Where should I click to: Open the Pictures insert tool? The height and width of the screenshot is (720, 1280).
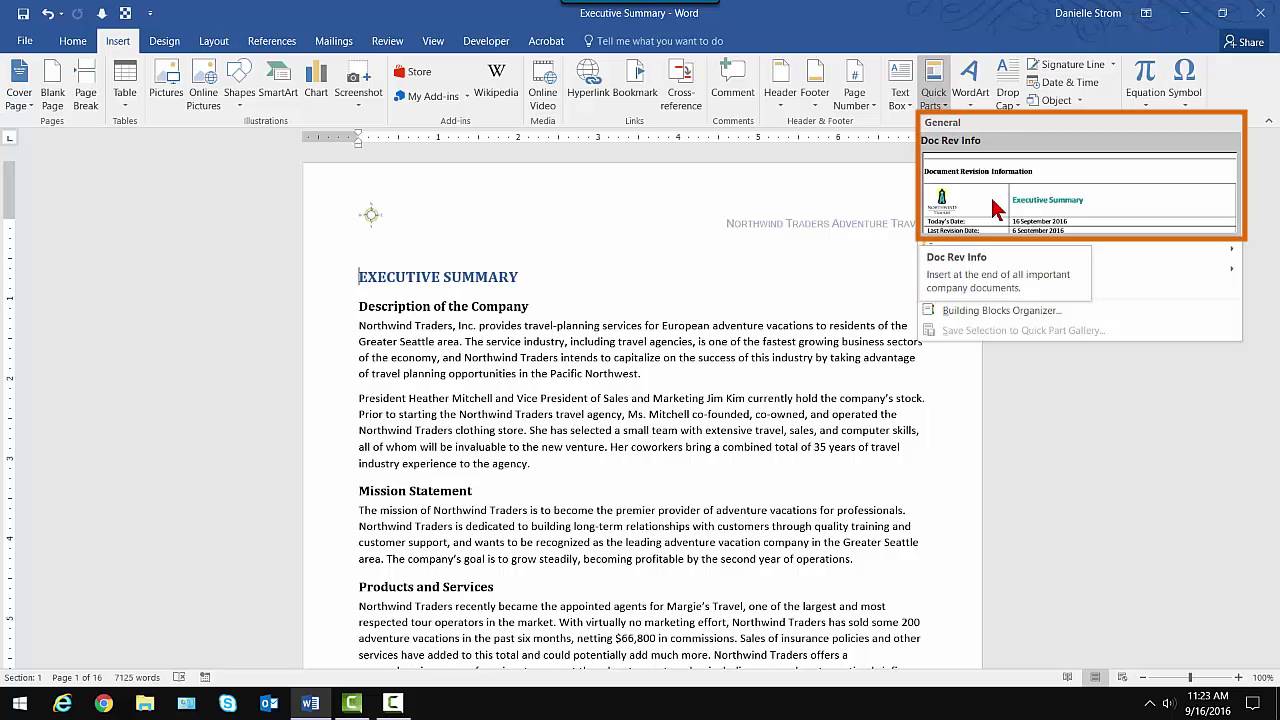click(166, 80)
